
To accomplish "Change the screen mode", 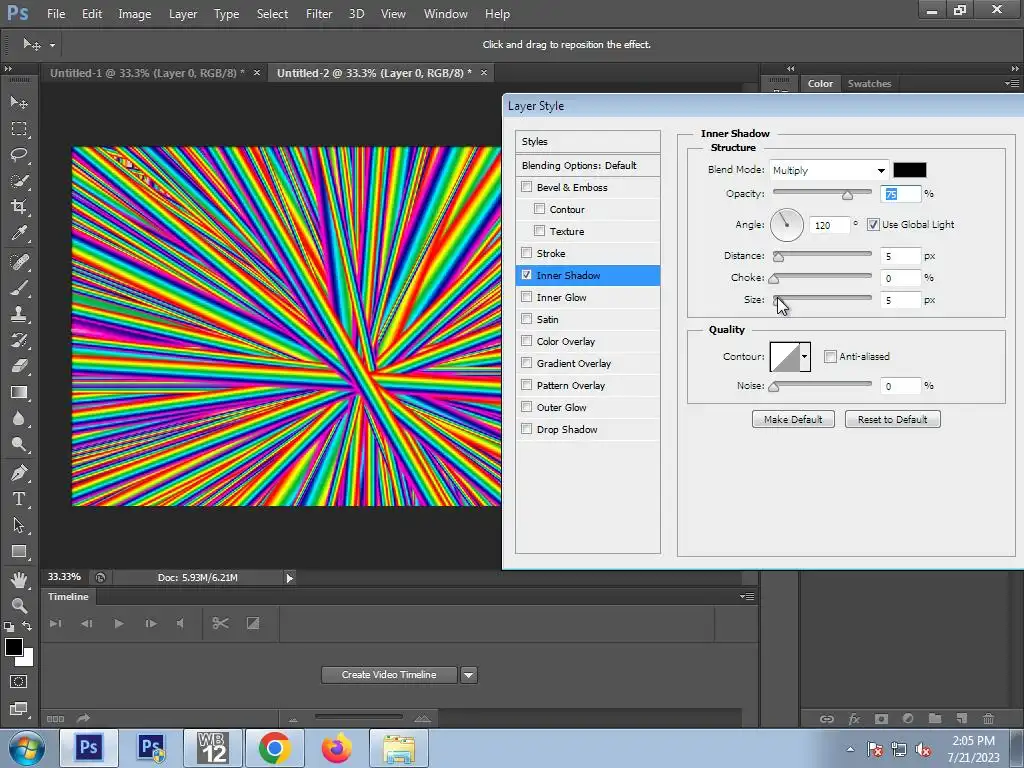I will [x=19, y=709].
